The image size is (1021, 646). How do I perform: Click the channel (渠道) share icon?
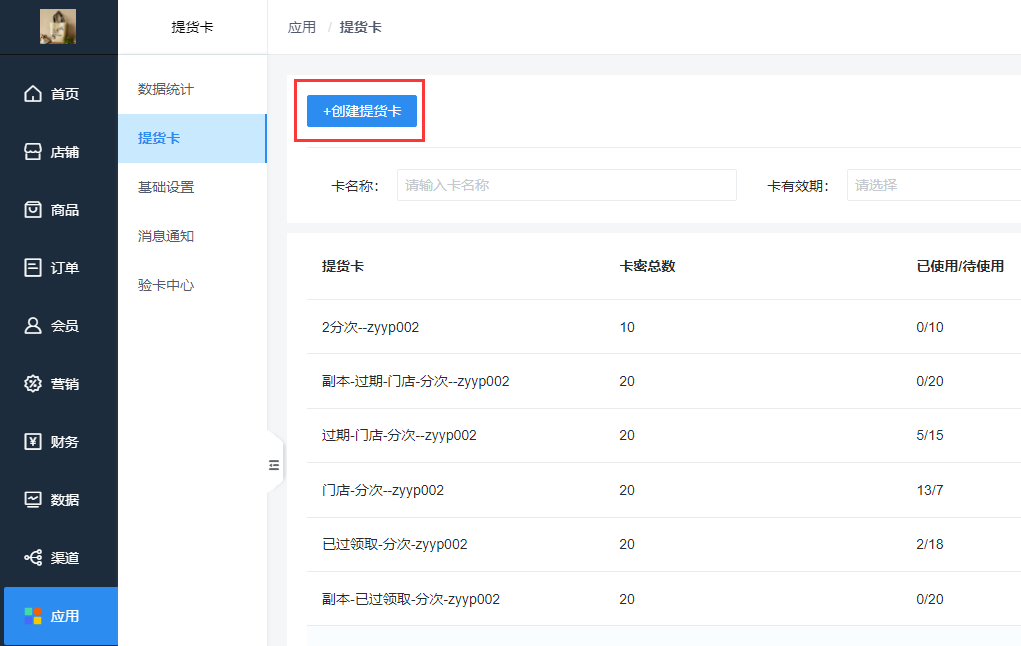point(33,558)
